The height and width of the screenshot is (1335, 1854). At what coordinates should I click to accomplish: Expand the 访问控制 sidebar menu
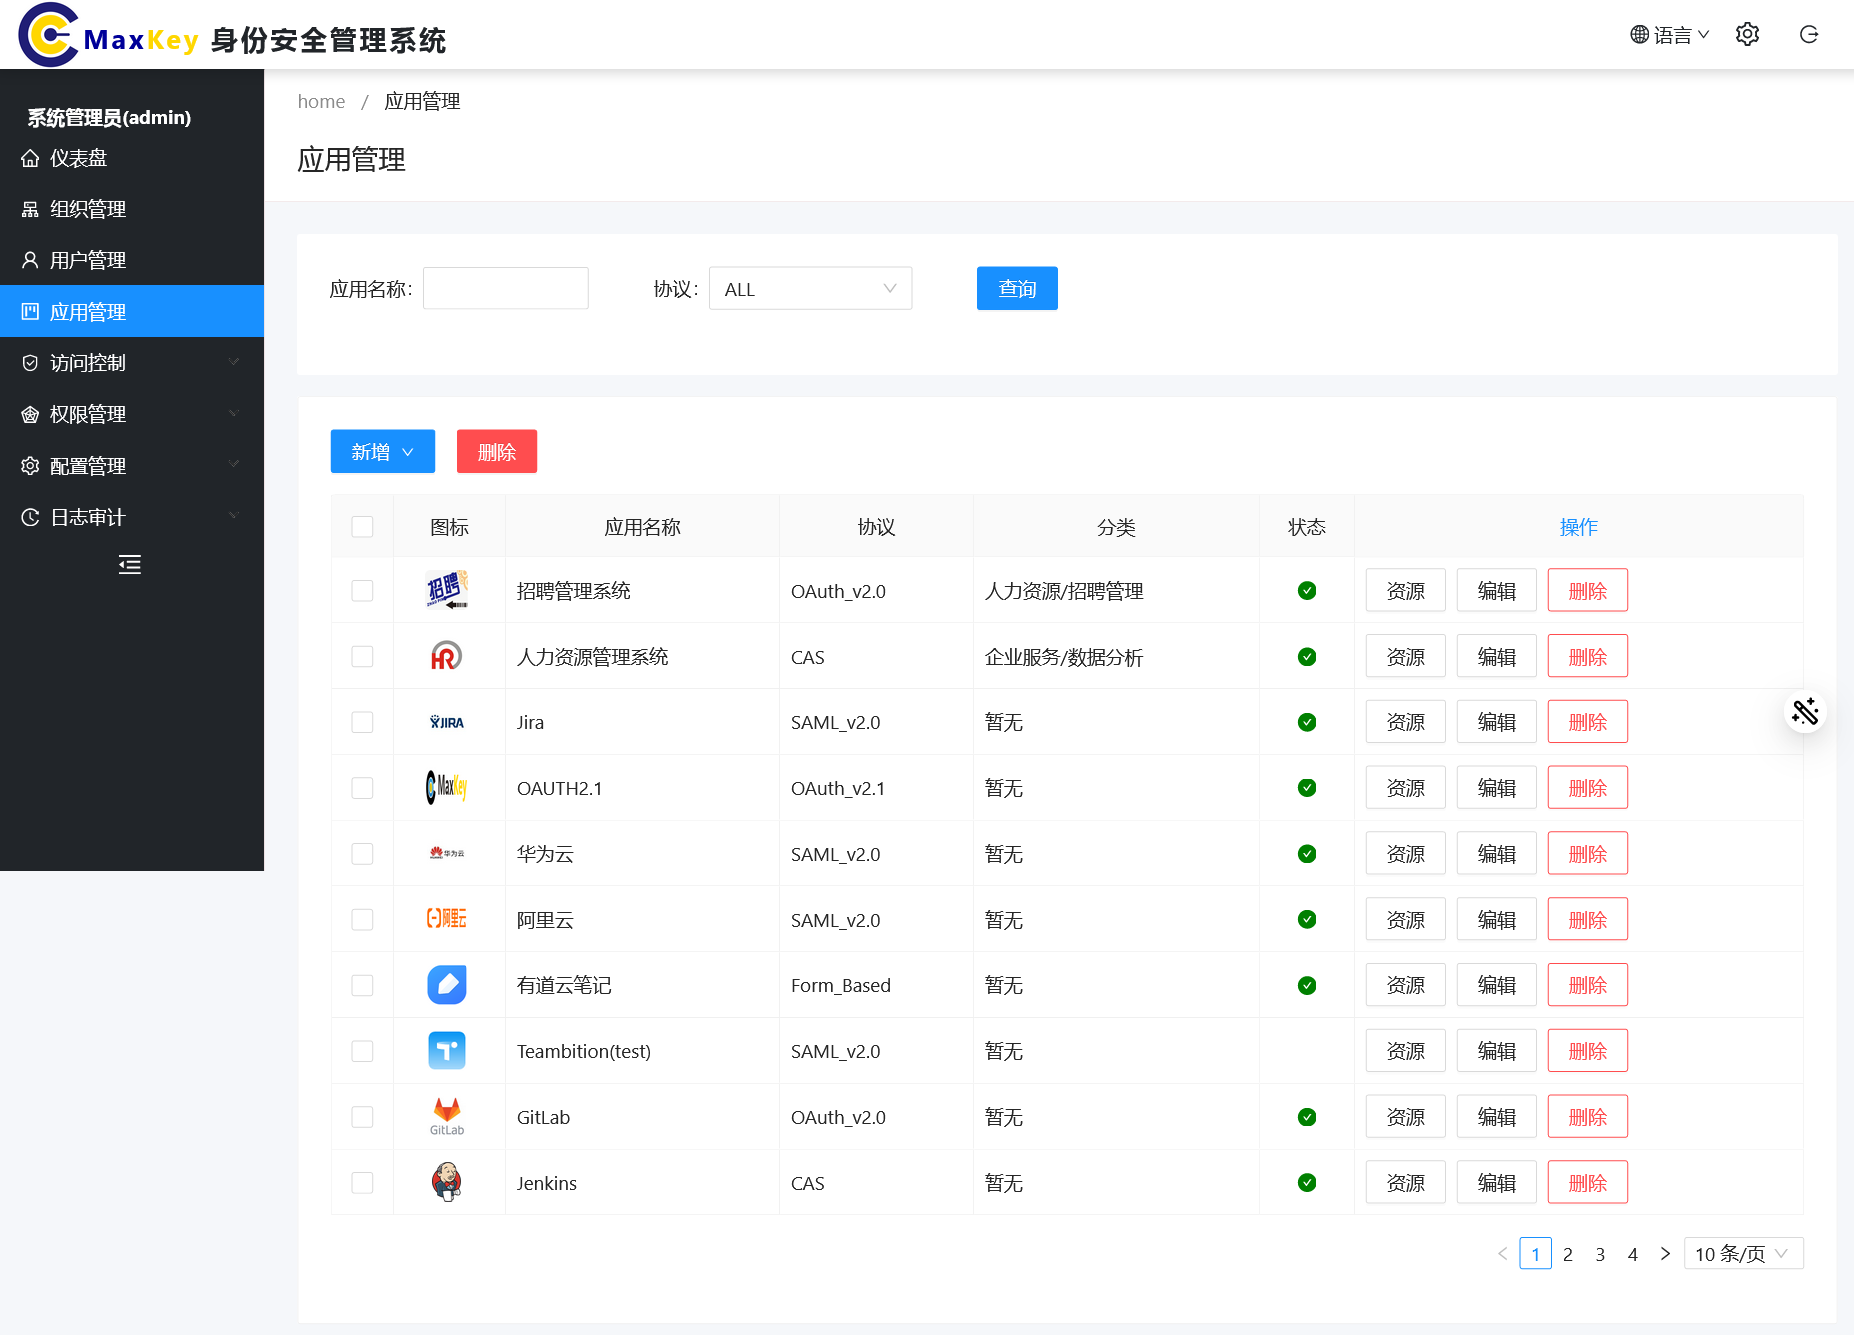pyautogui.click(x=130, y=363)
